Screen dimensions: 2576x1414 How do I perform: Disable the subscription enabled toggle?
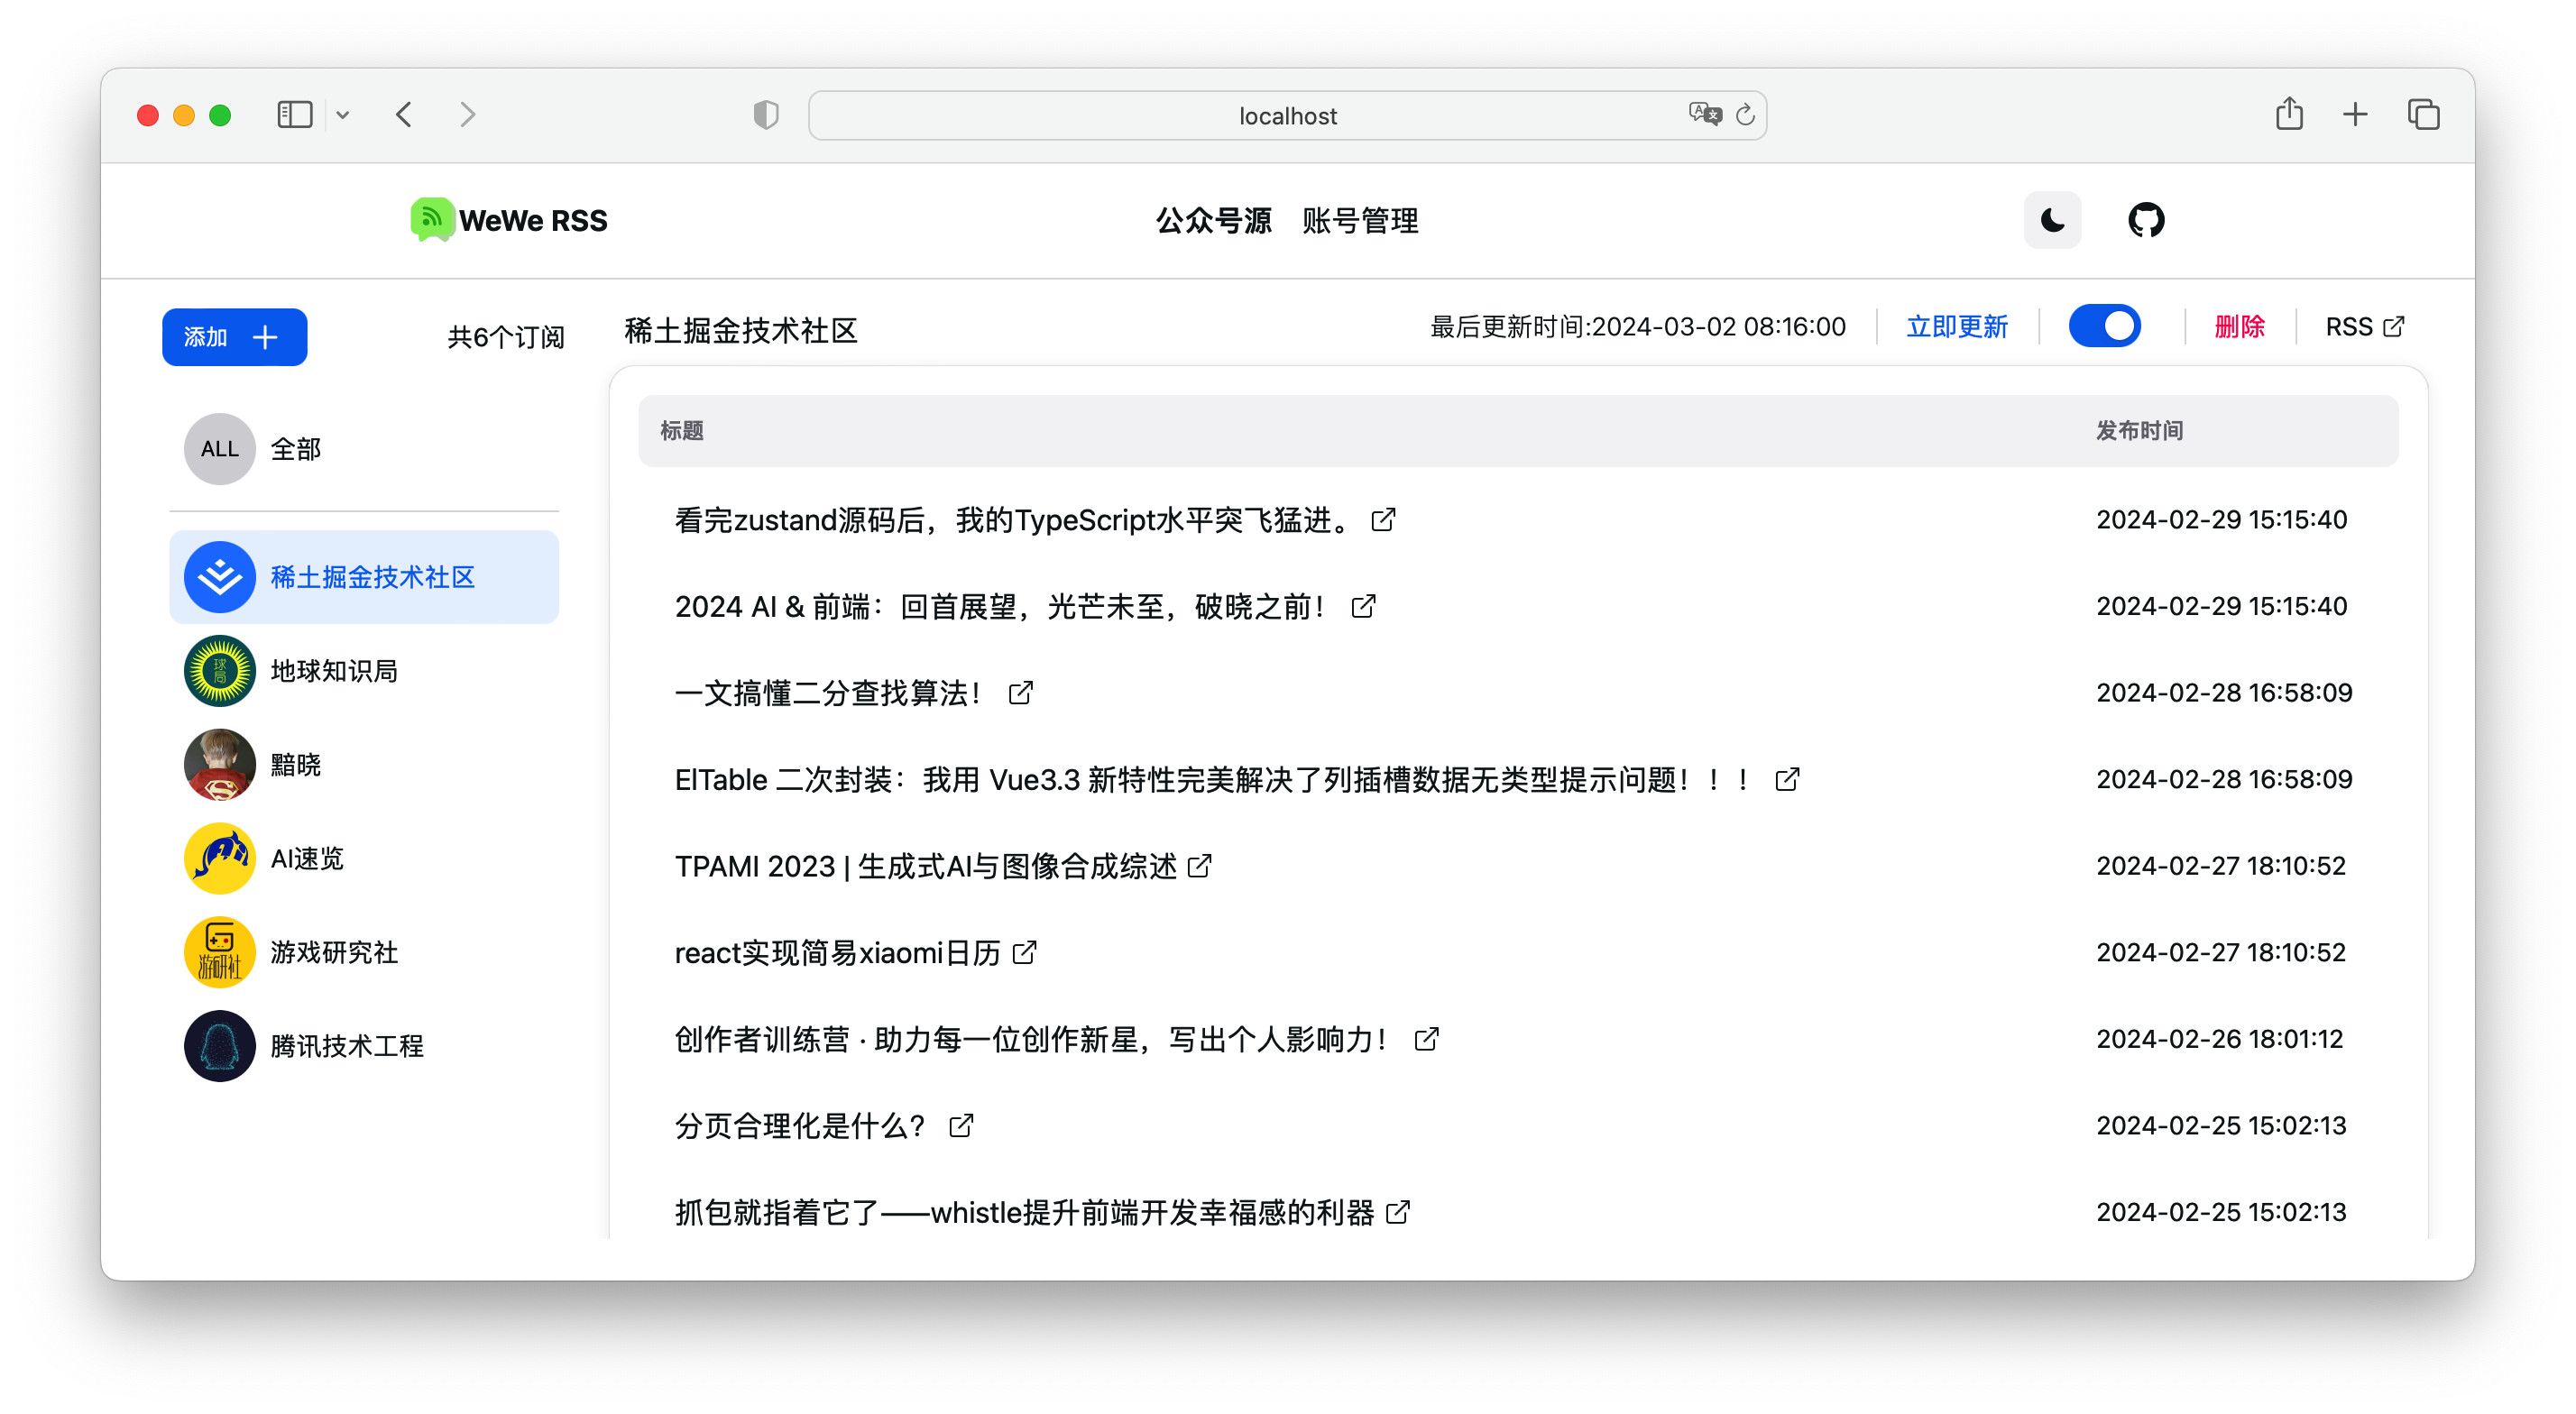[x=2105, y=326]
